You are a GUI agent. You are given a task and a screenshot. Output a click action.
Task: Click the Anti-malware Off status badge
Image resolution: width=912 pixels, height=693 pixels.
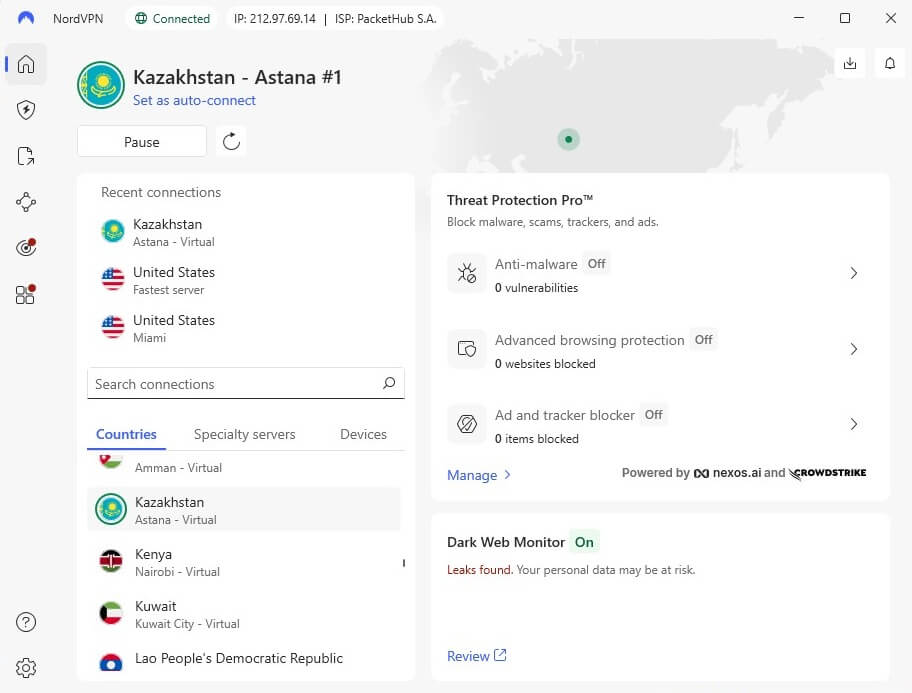tap(596, 264)
